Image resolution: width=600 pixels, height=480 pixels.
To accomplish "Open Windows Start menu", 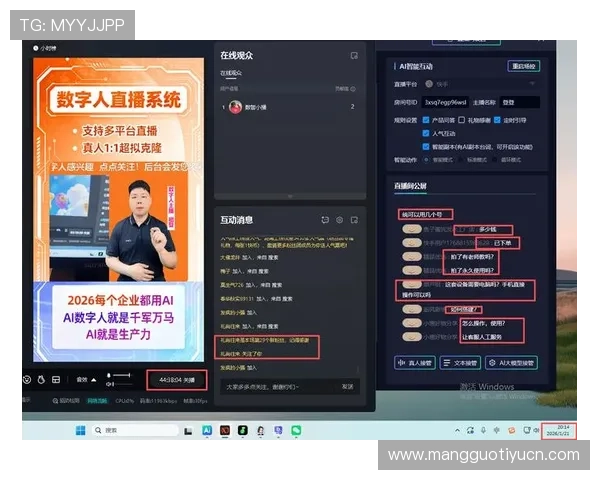I will point(80,431).
